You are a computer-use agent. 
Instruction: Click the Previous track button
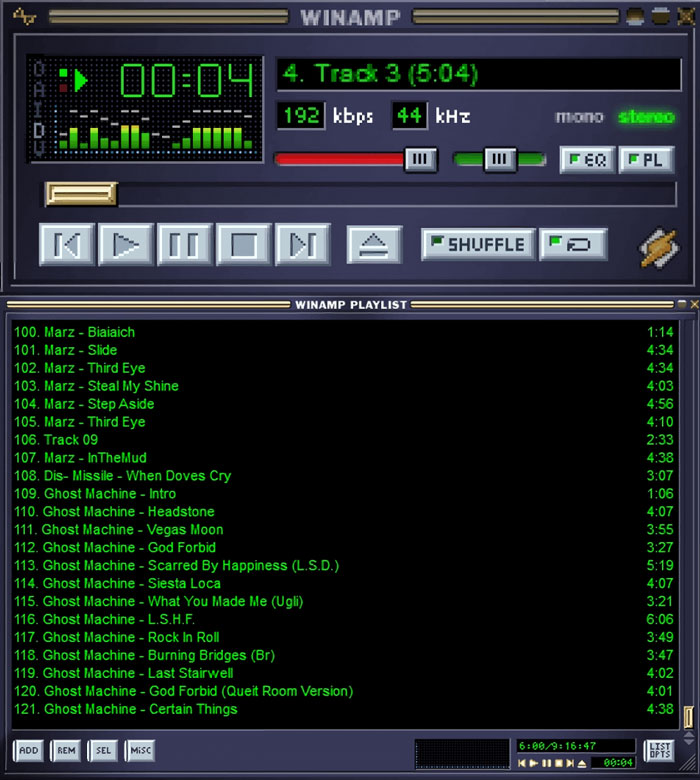(x=67, y=244)
